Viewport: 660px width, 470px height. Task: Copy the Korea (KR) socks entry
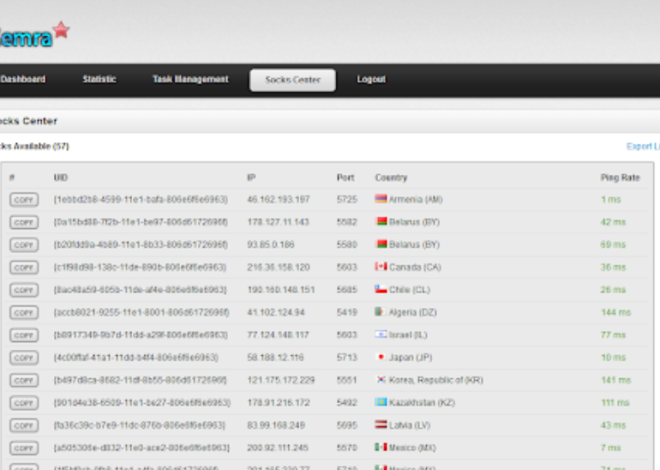(24, 380)
